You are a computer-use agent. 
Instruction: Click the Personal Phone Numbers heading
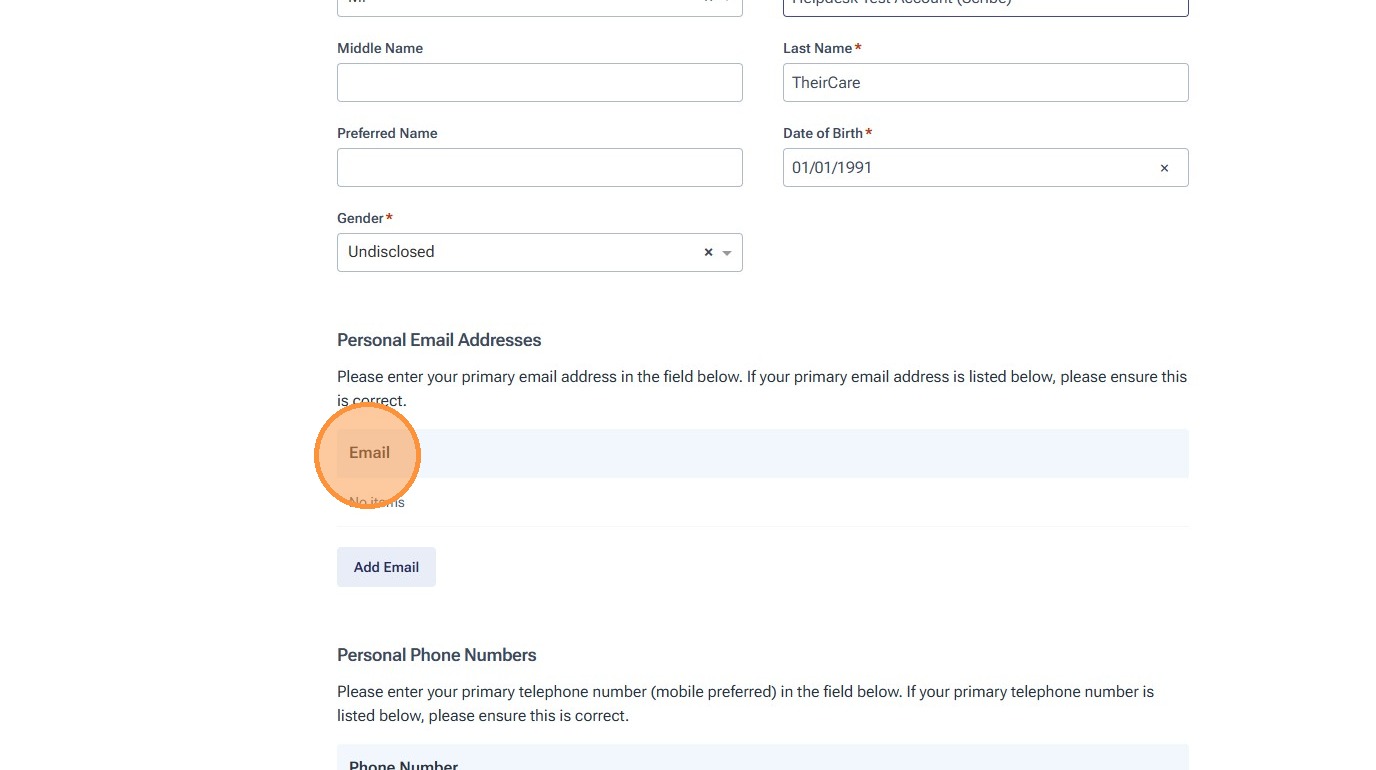coord(436,655)
